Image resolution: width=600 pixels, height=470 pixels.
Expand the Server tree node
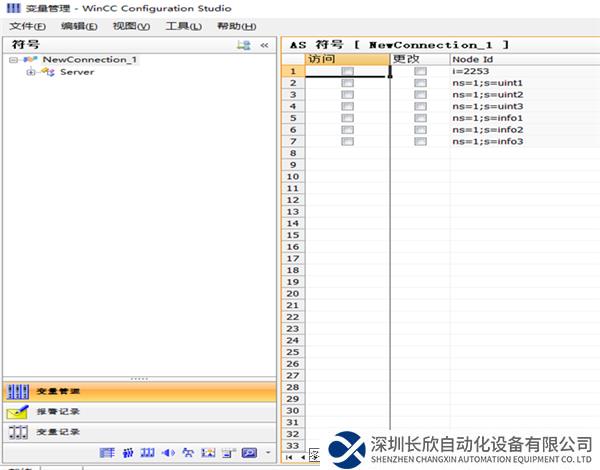point(31,72)
